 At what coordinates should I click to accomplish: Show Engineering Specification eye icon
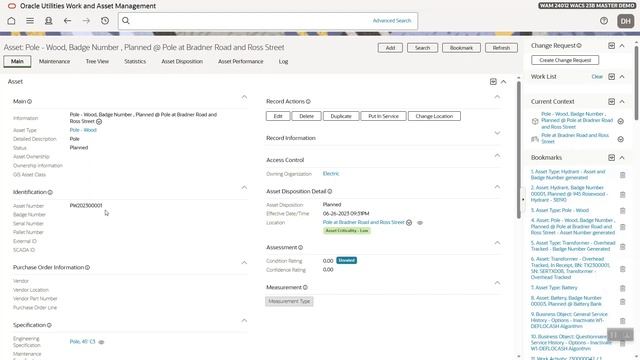(x=101, y=342)
